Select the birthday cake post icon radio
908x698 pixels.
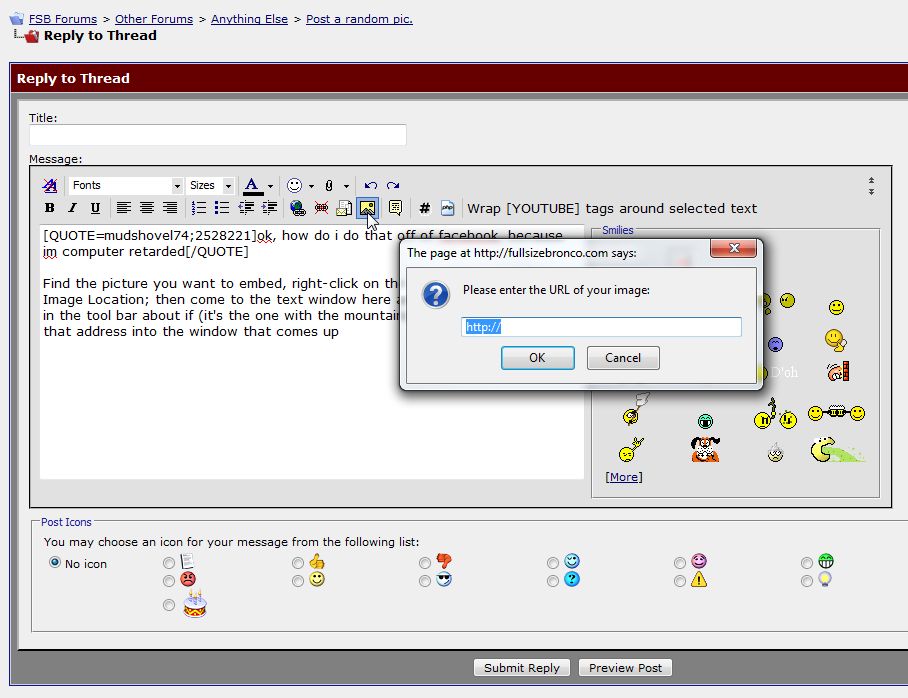(169, 605)
